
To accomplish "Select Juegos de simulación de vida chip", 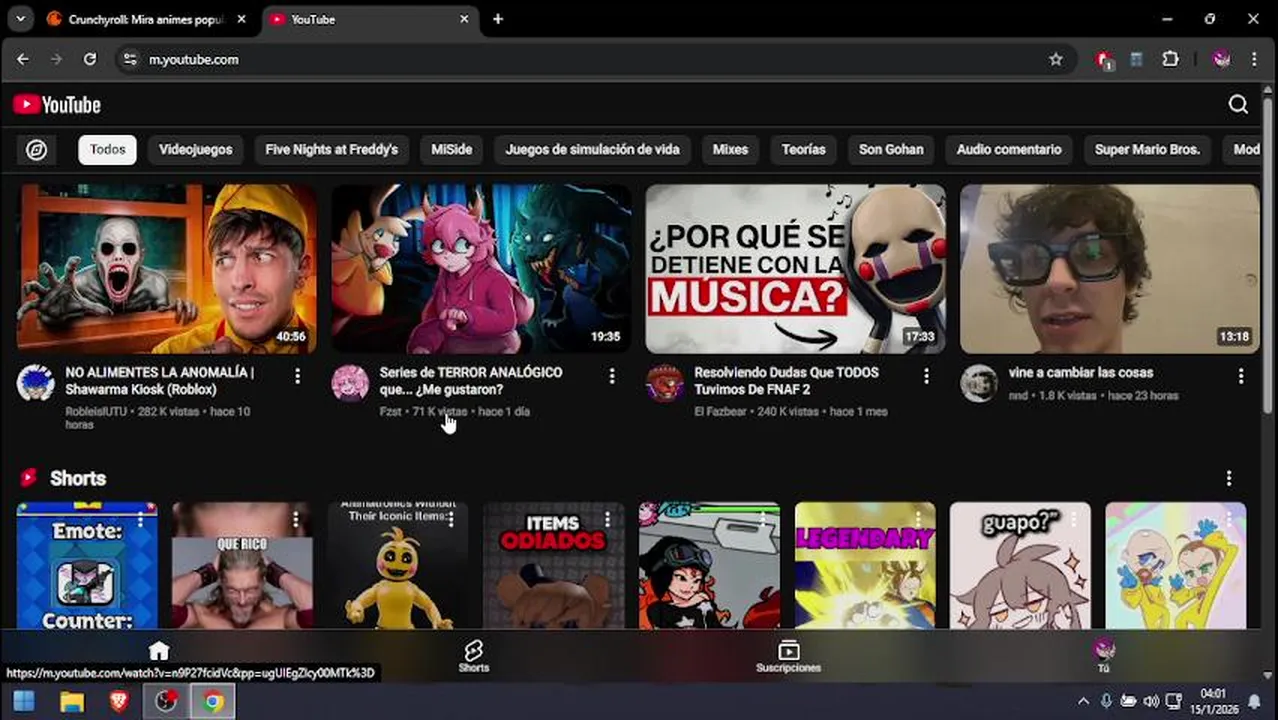I will (592, 150).
